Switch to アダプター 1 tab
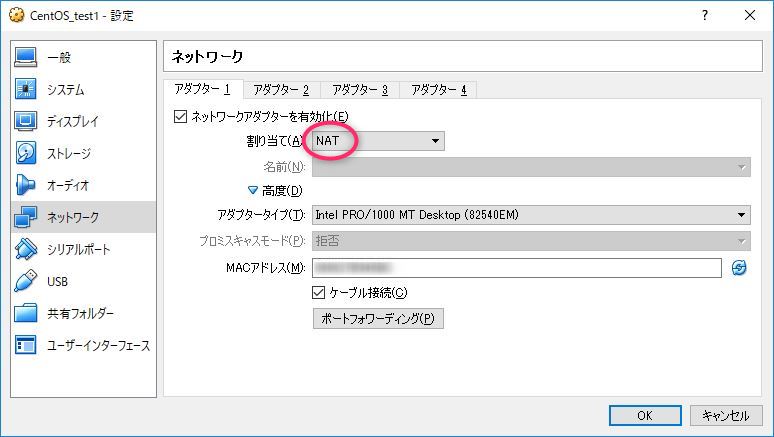This screenshot has height=437, width=774. 202,89
